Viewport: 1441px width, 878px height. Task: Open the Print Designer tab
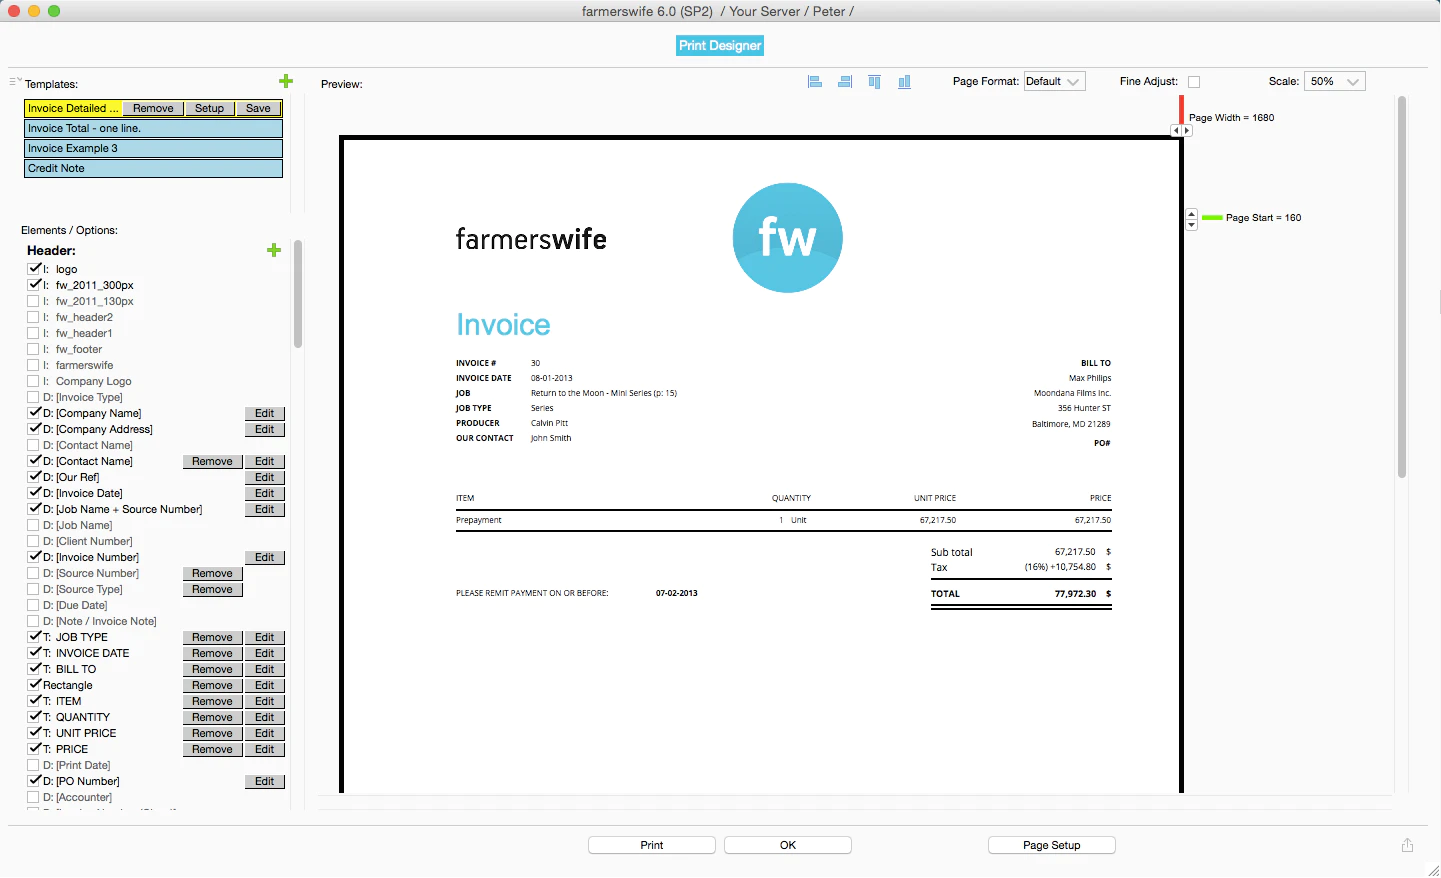click(720, 46)
